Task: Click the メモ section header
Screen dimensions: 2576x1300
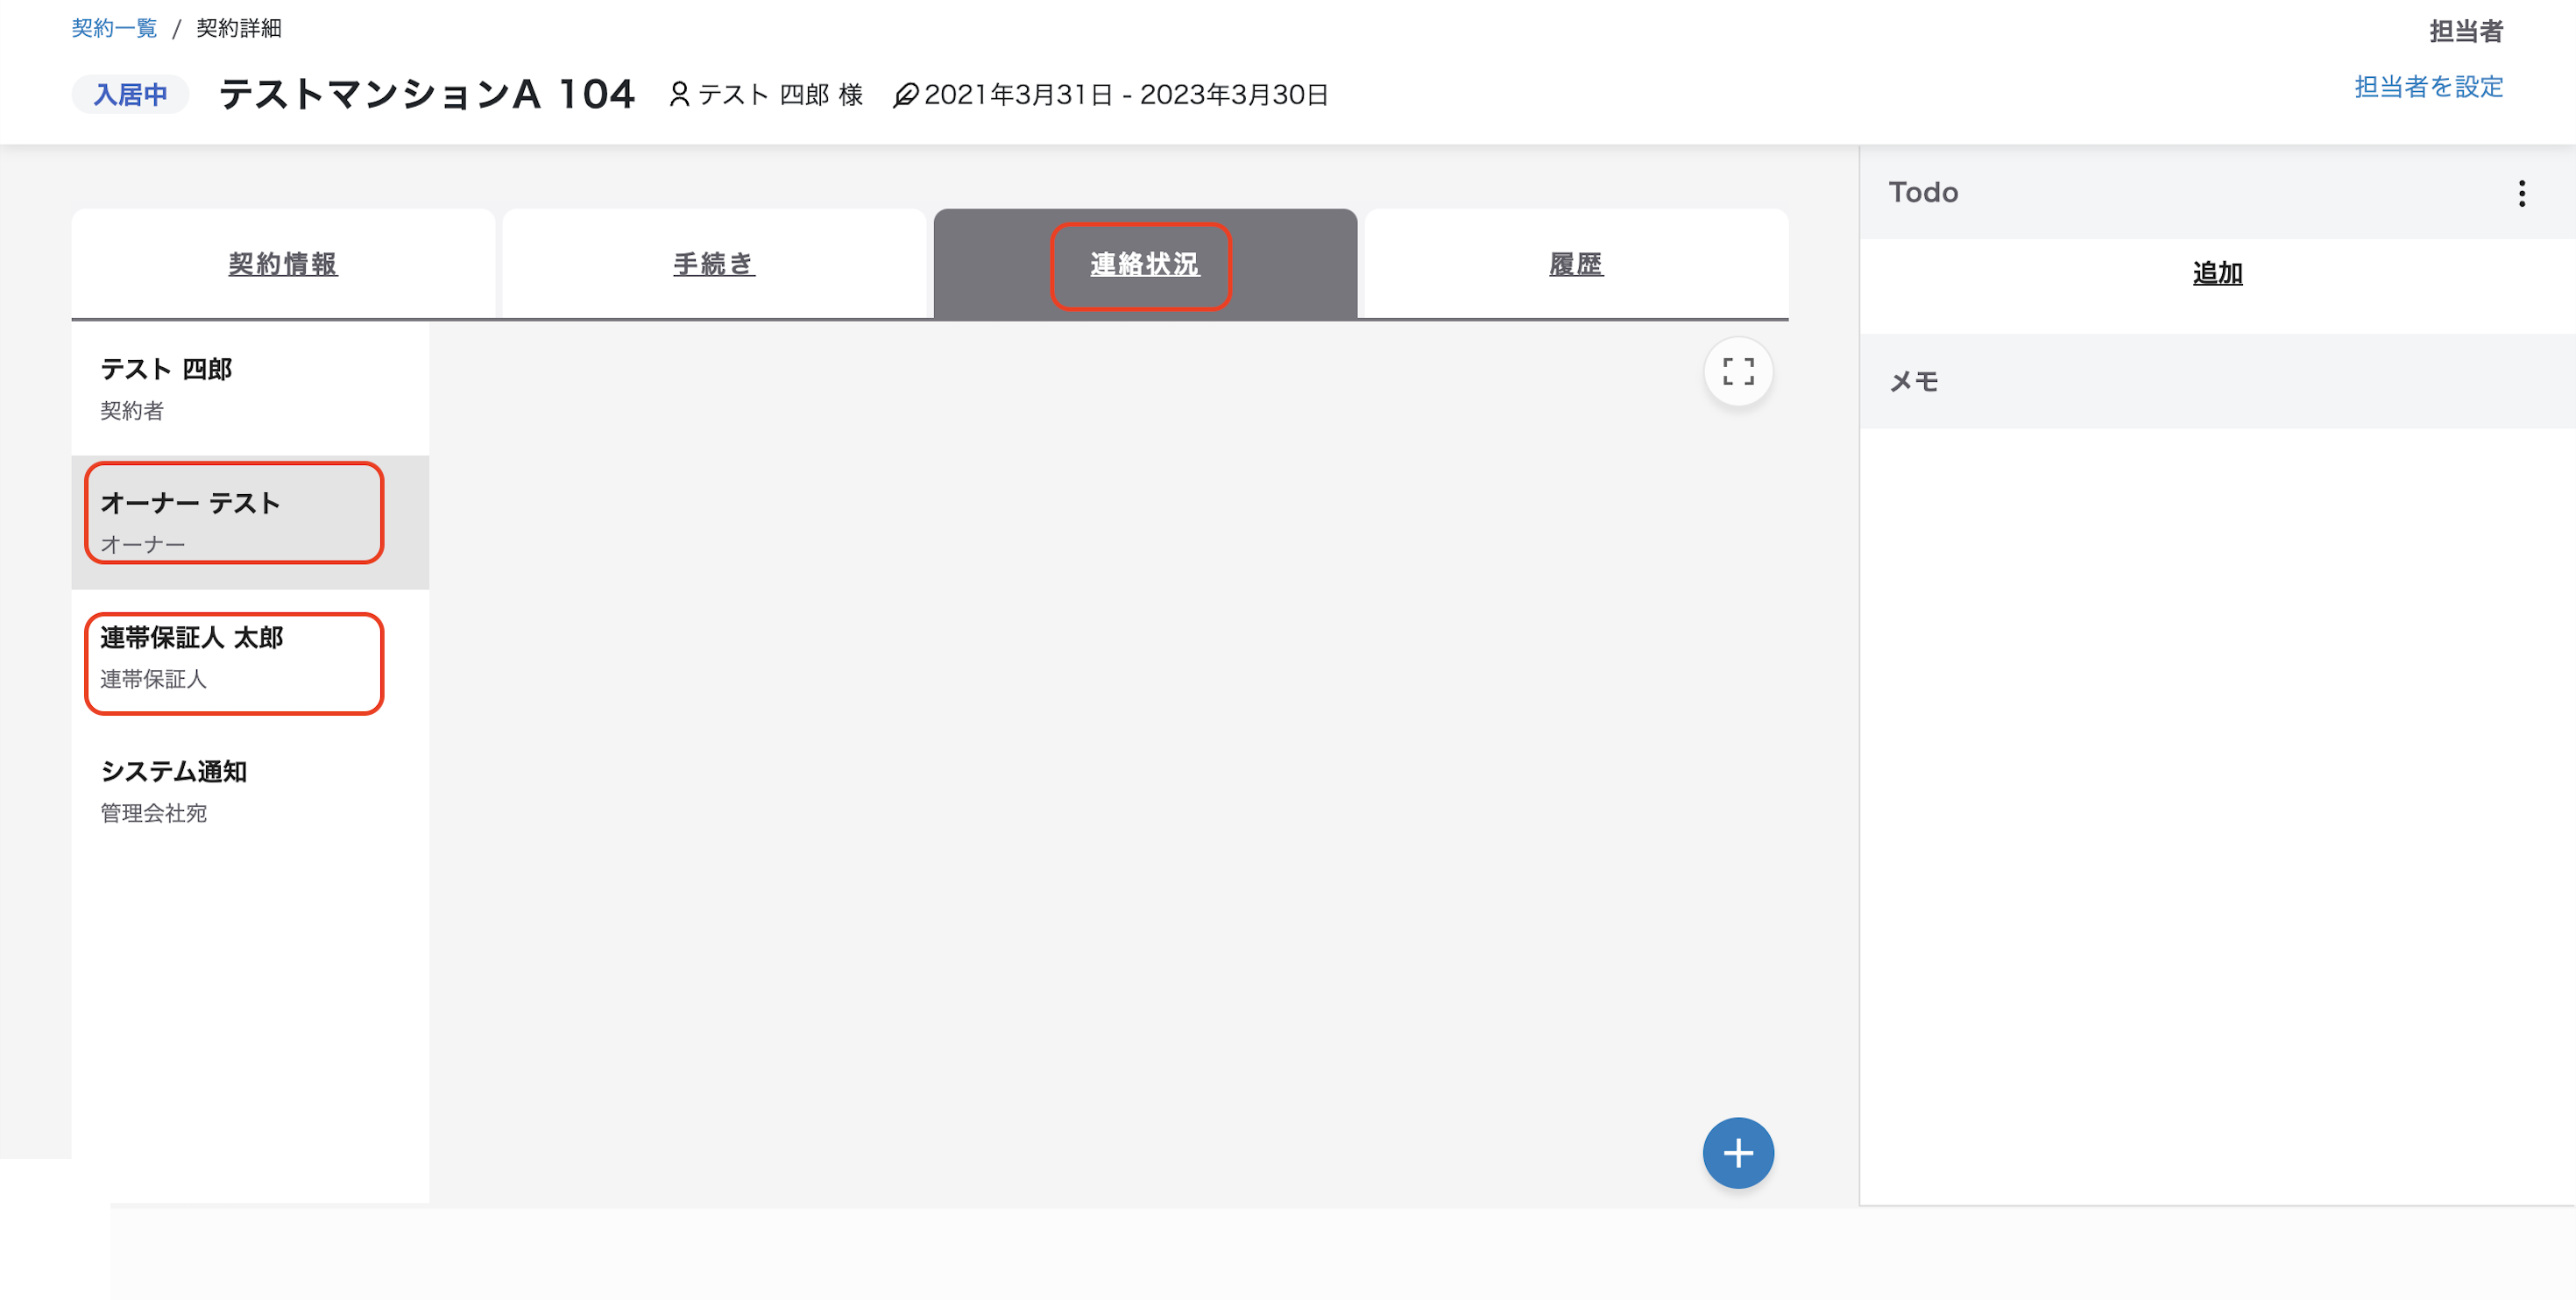Action: [x=2217, y=381]
